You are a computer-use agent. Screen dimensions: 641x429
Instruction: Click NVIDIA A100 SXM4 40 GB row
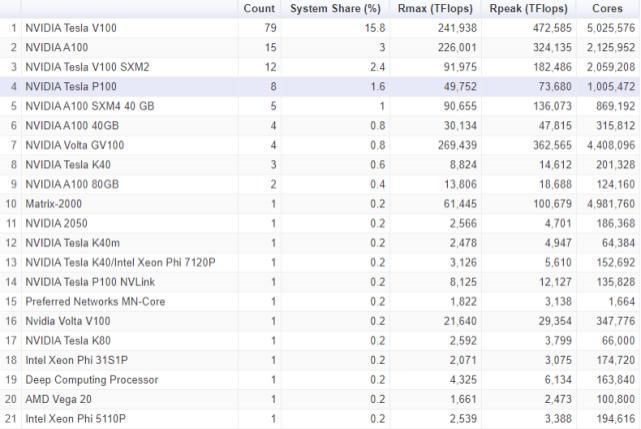(x=320, y=106)
